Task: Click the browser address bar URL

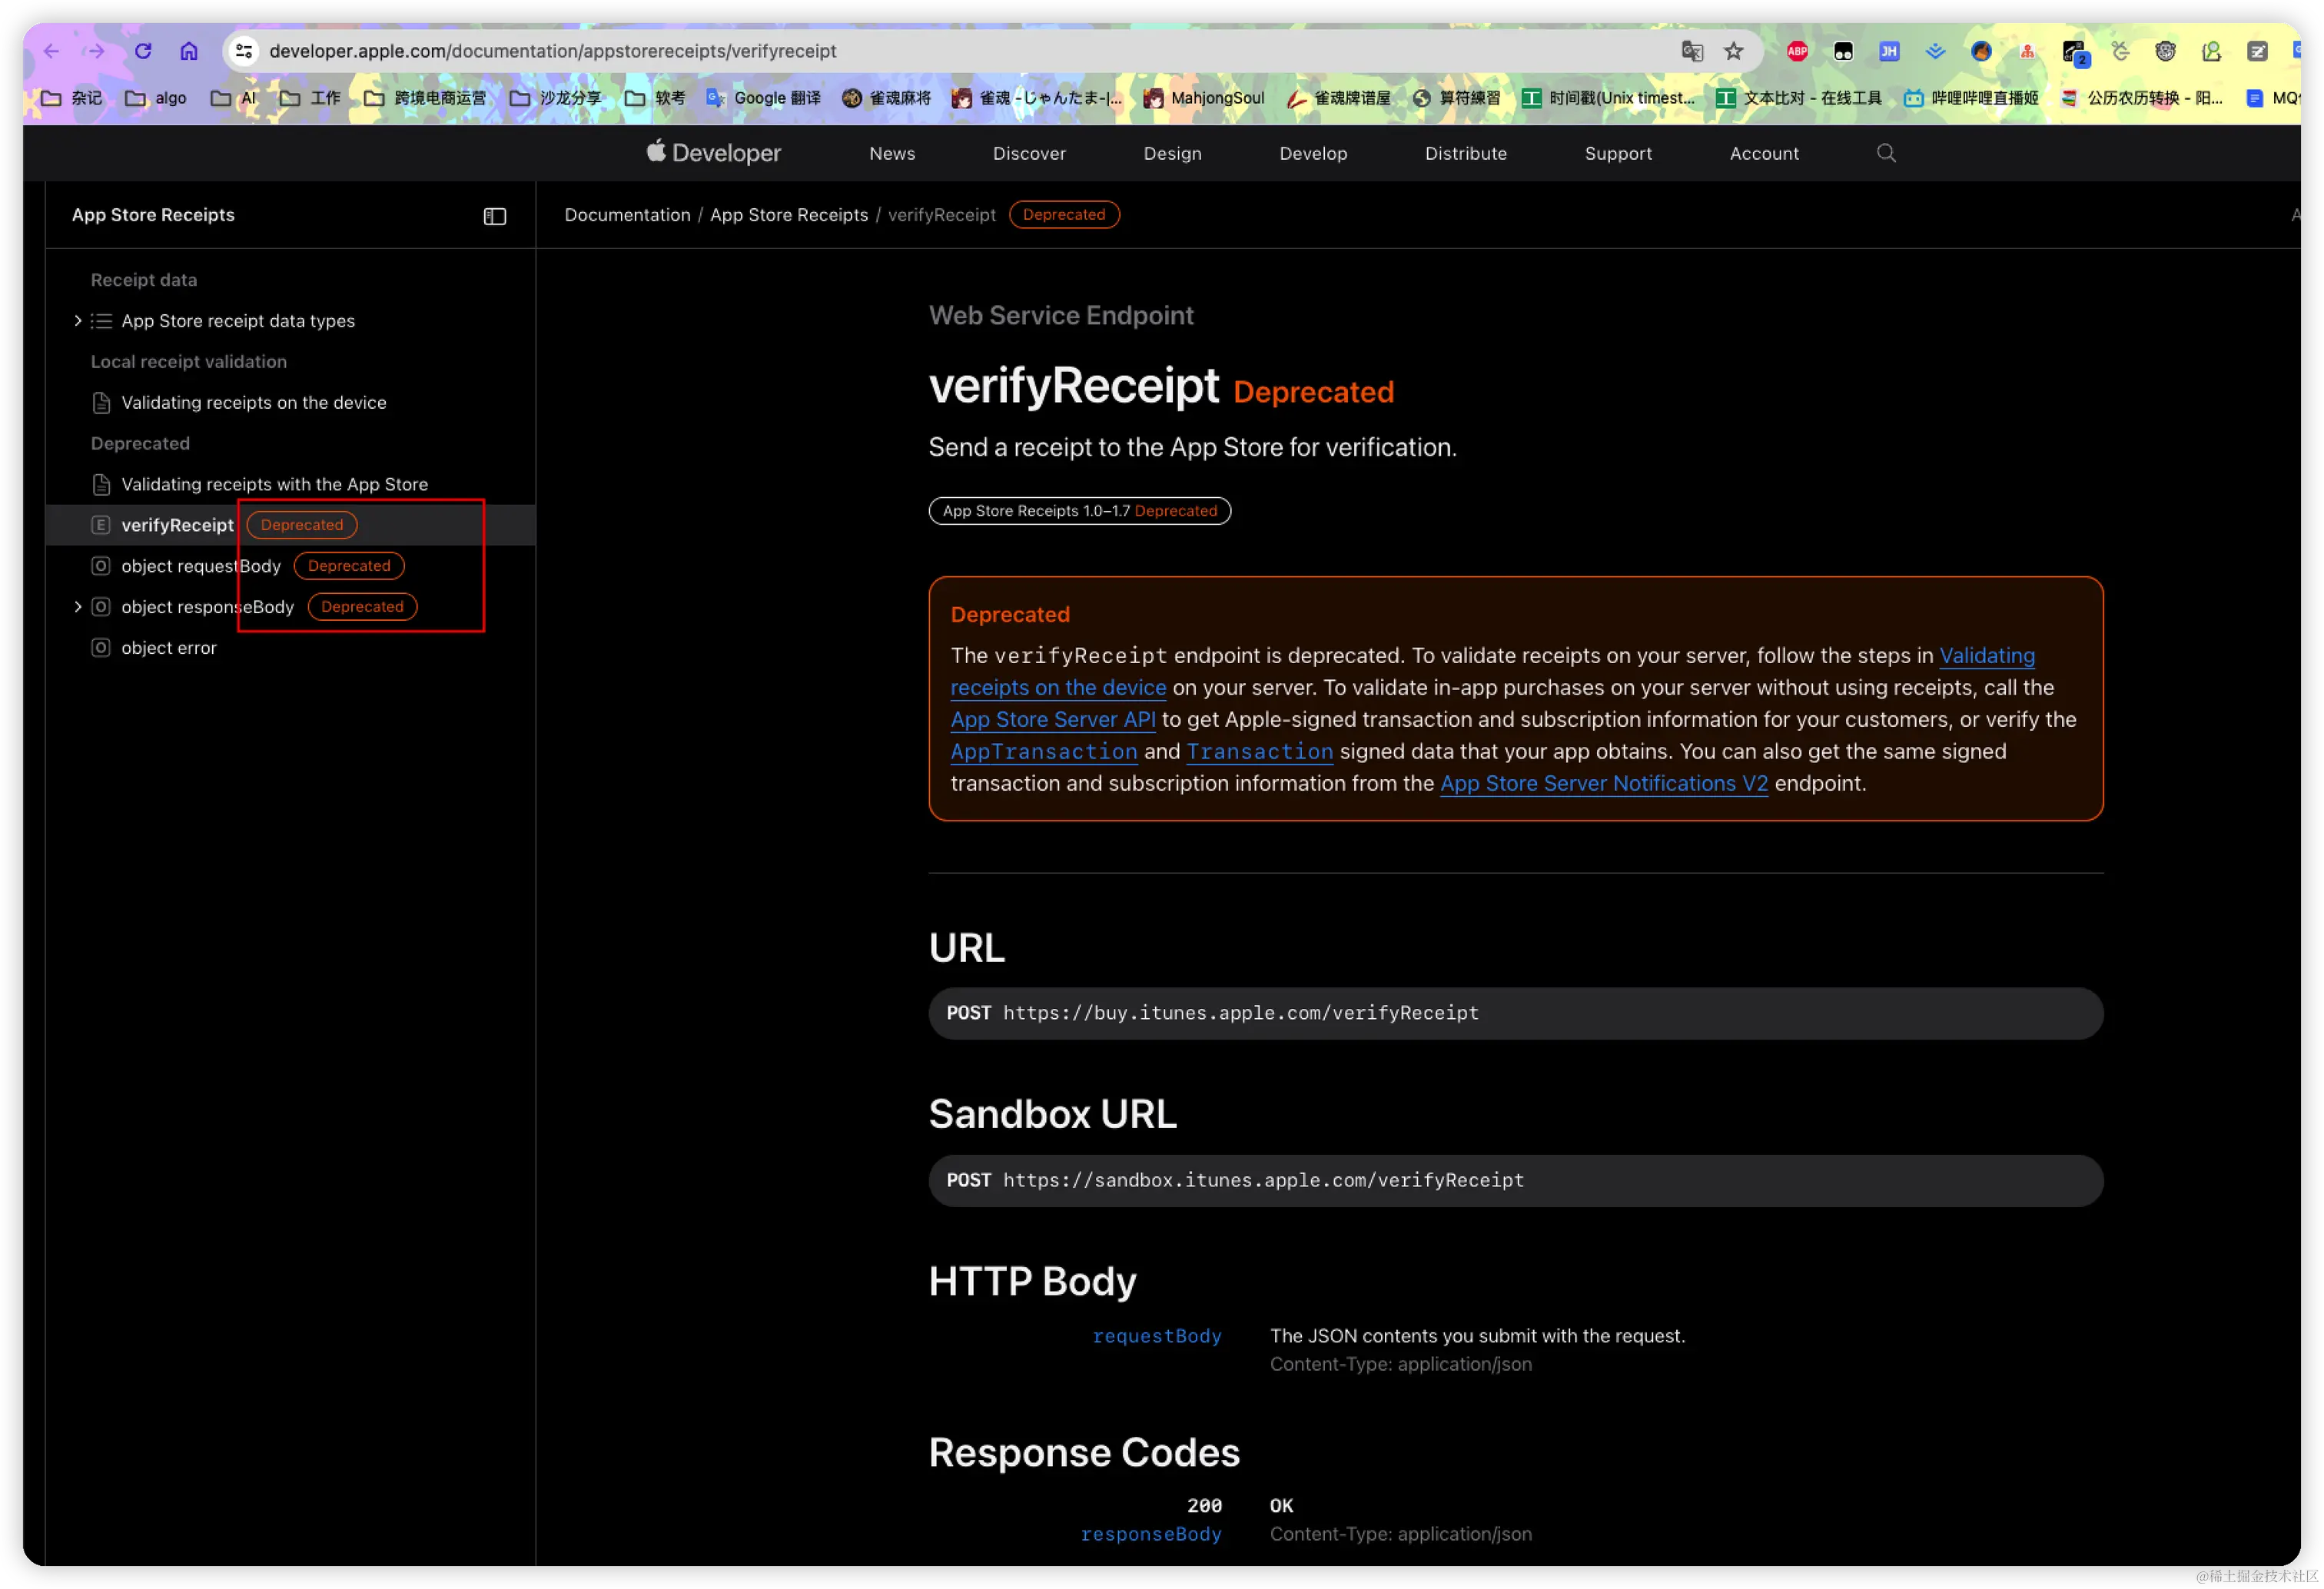Action: [552, 51]
